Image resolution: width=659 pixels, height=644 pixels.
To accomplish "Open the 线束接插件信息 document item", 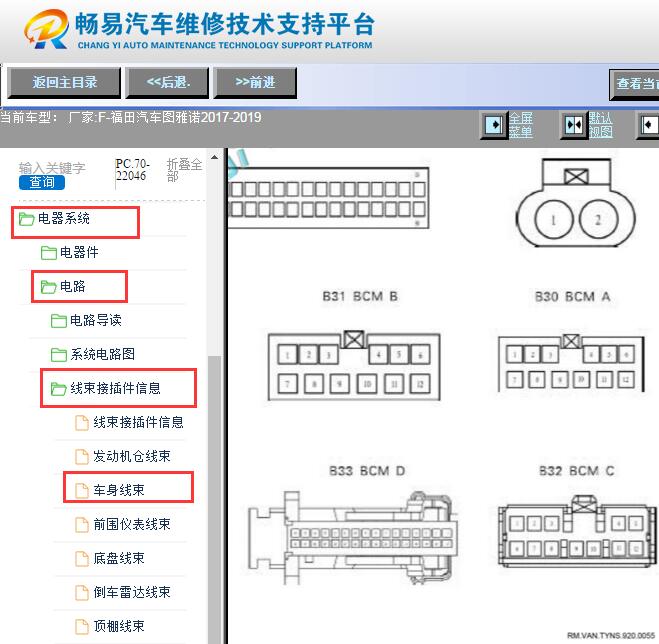I will point(138,422).
